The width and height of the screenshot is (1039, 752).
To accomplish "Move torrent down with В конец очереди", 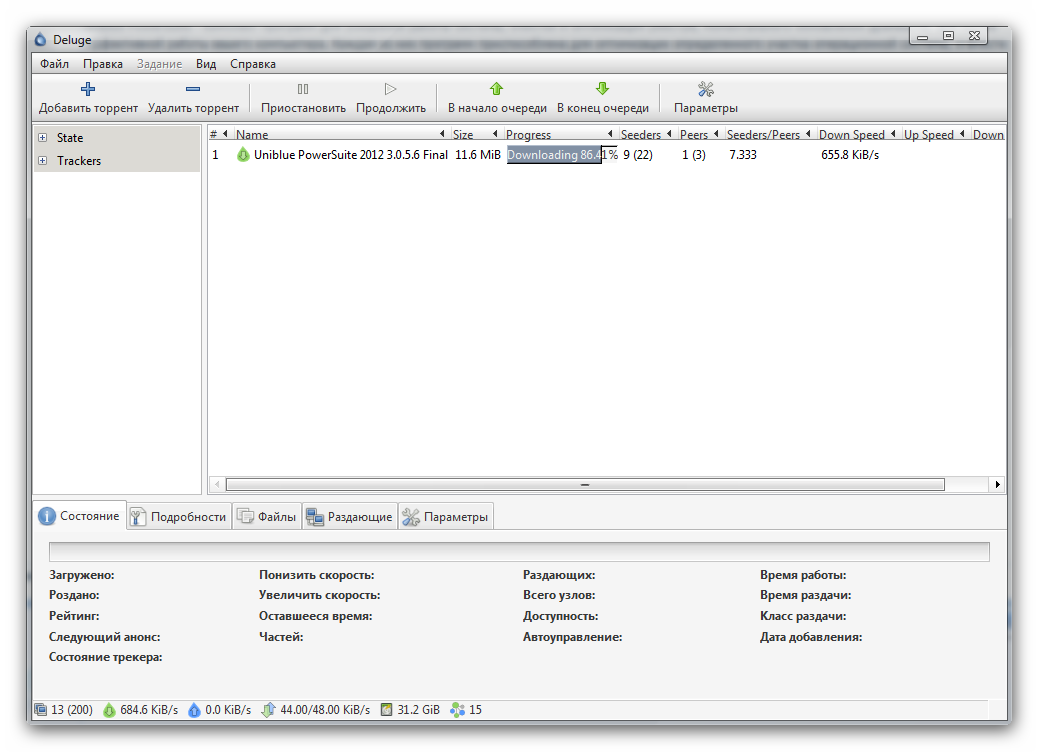I will [602, 97].
